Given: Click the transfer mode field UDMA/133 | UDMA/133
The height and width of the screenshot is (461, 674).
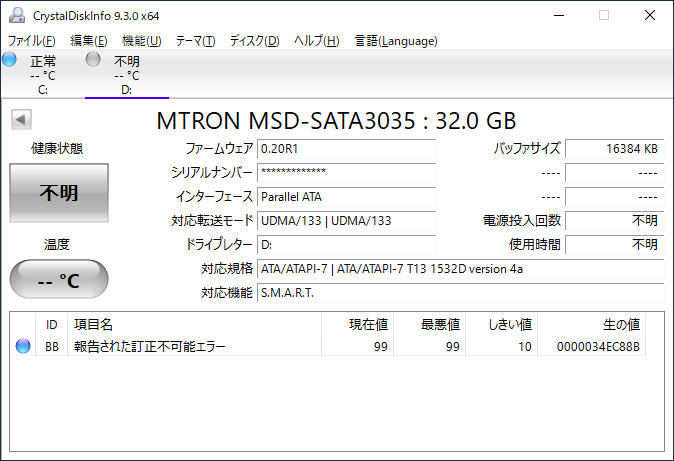Looking at the screenshot, I should pyautogui.click(x=346, y=221).
